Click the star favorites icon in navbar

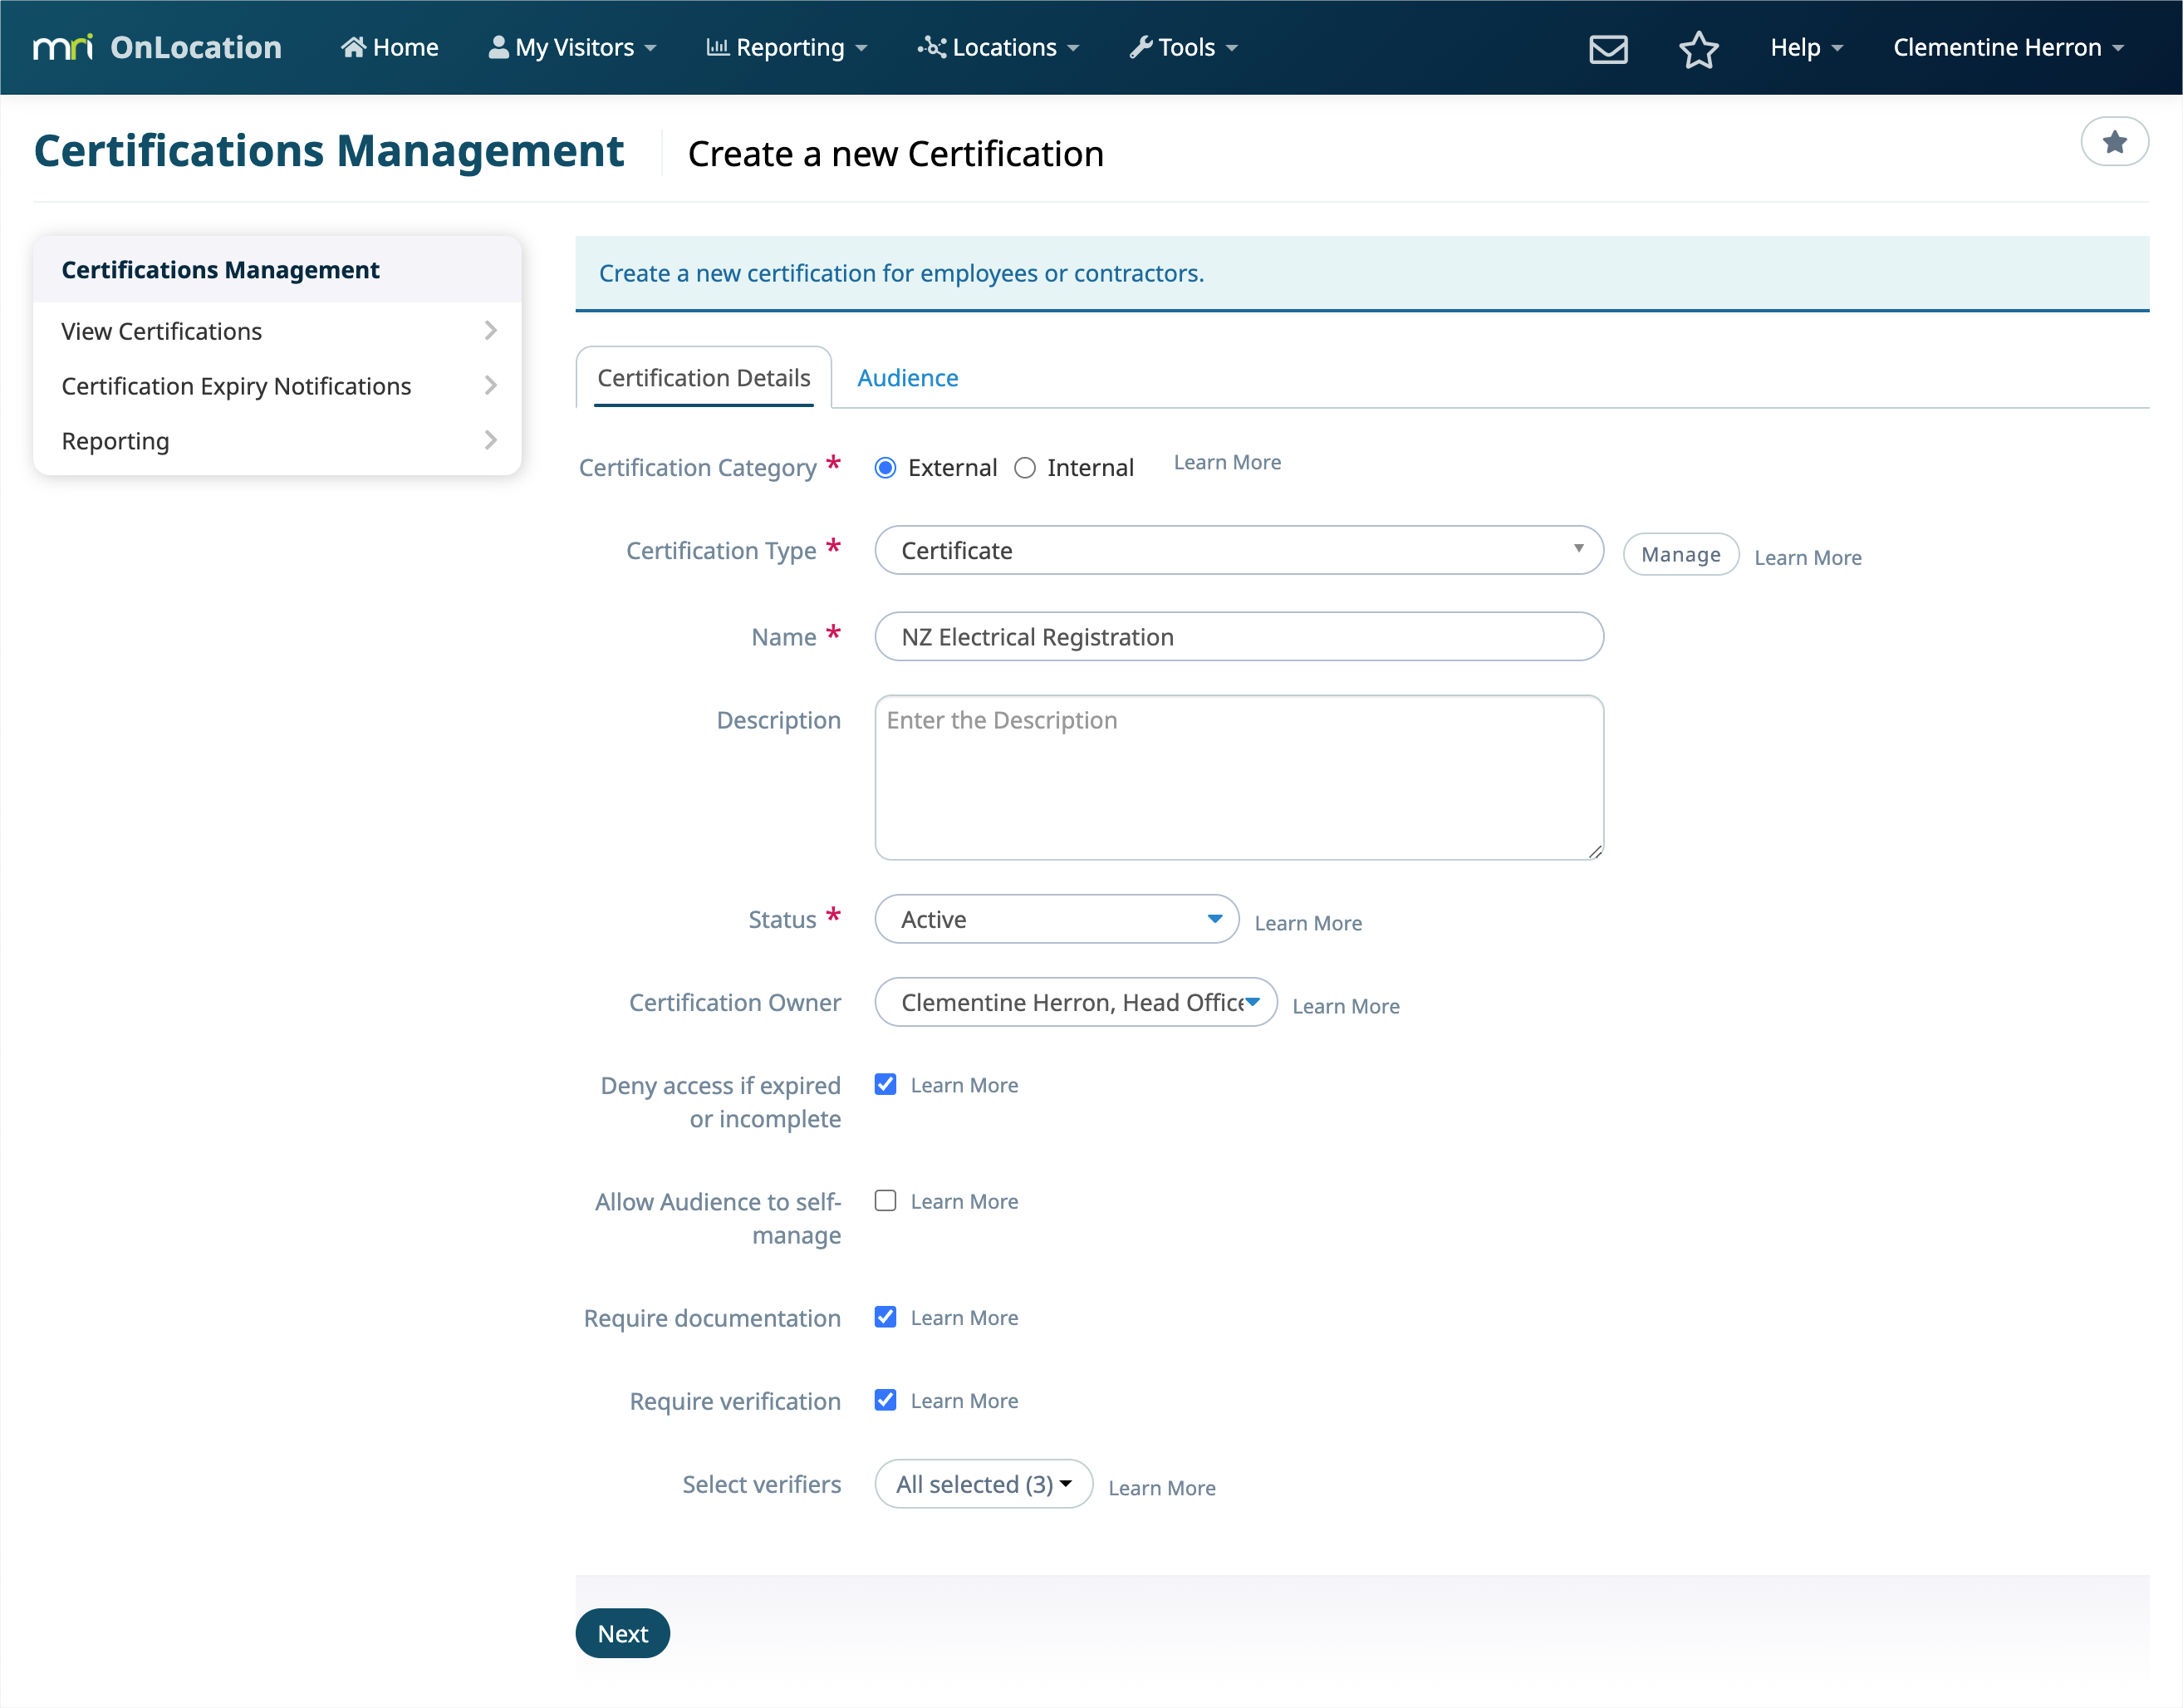point(1698,48)
